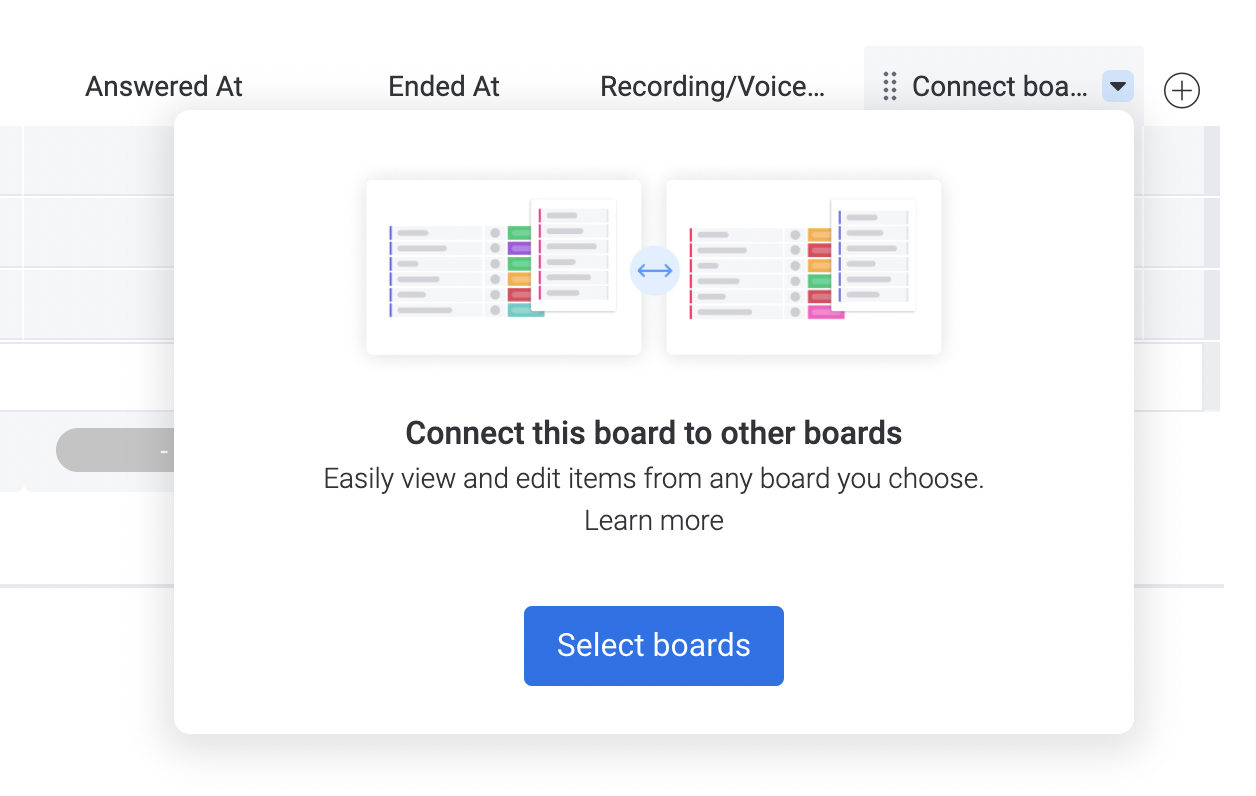This screenshot has width=1256, height=796.
Task: Click the gray summary pill showing a dash
Action: coord(115,451)
